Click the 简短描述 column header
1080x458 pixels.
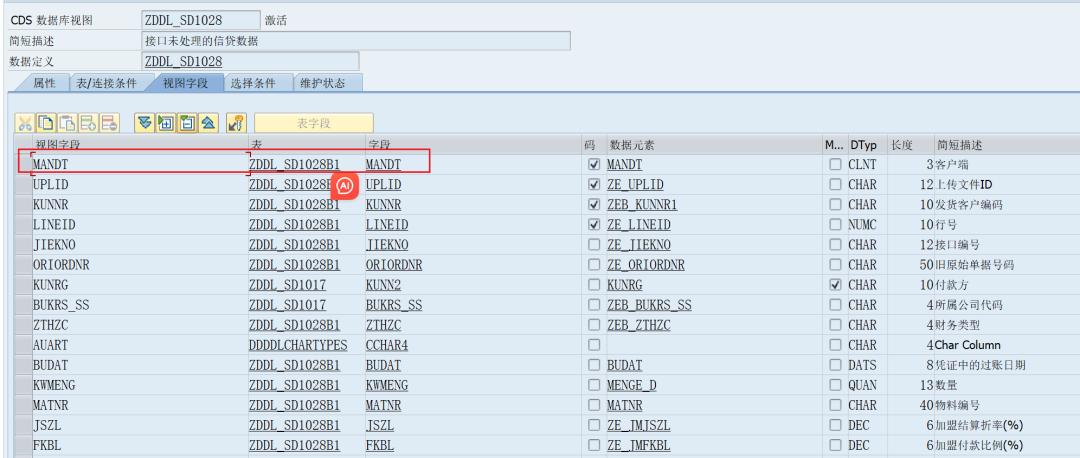click(x=1006, y=145)
